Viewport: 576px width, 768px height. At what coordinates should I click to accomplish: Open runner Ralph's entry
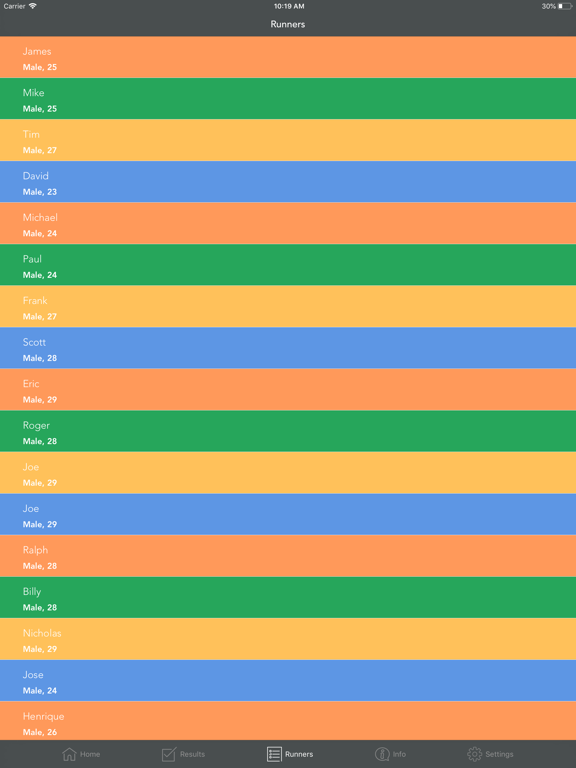coord(288,556)
